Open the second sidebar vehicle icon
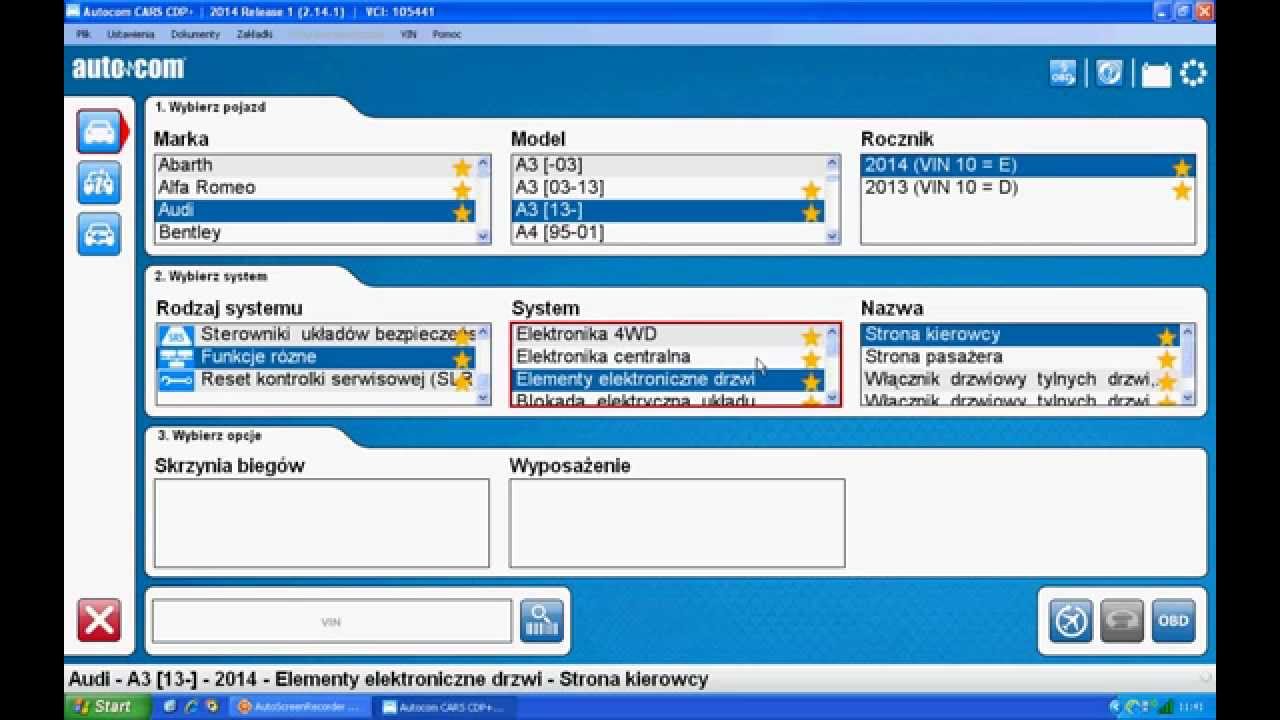This screenshot has height=720, width=1280. pos(99,182)
